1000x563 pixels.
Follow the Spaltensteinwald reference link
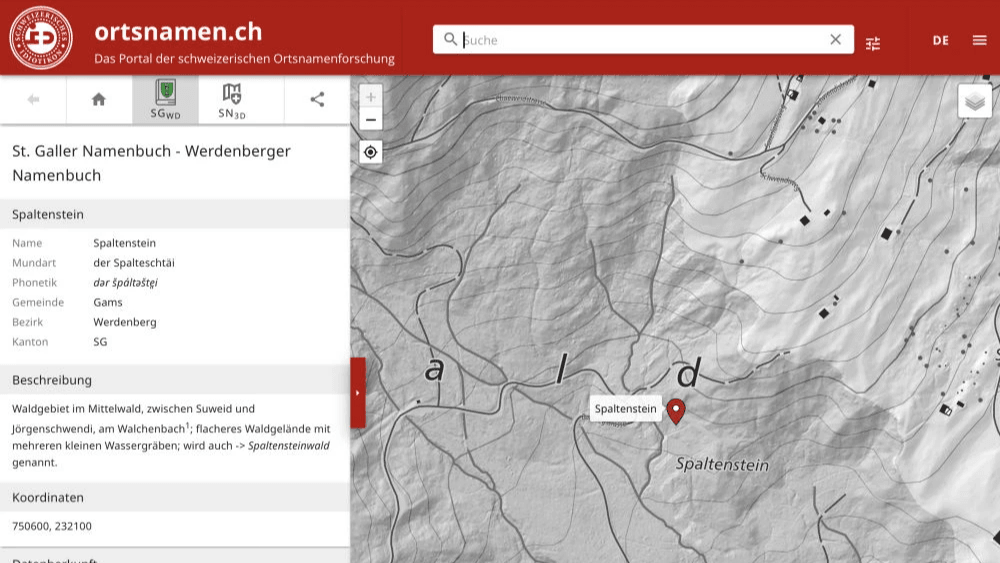point(289,446)
